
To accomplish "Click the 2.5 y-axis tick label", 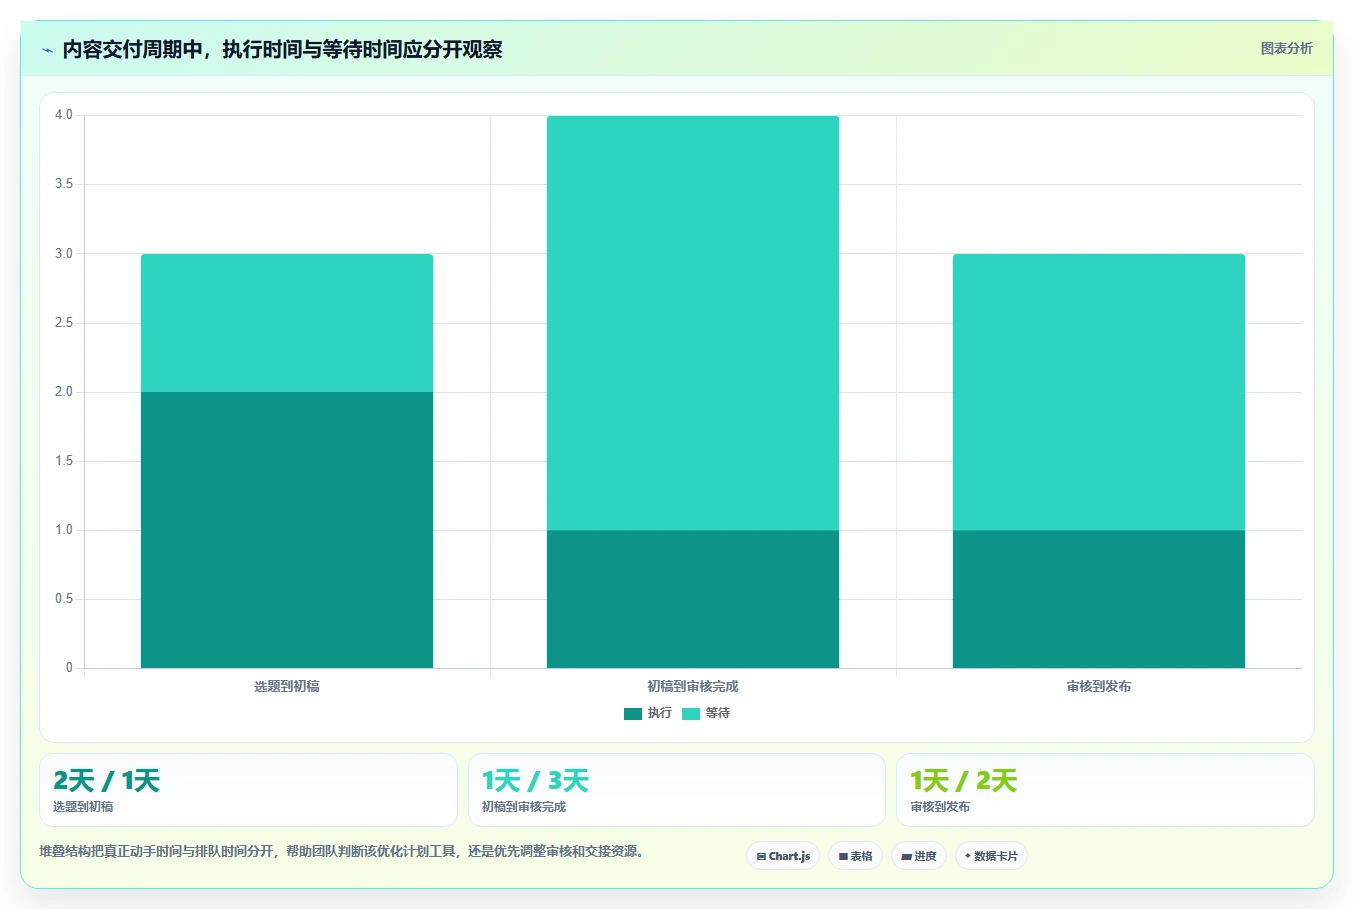I will pos(64,323).
